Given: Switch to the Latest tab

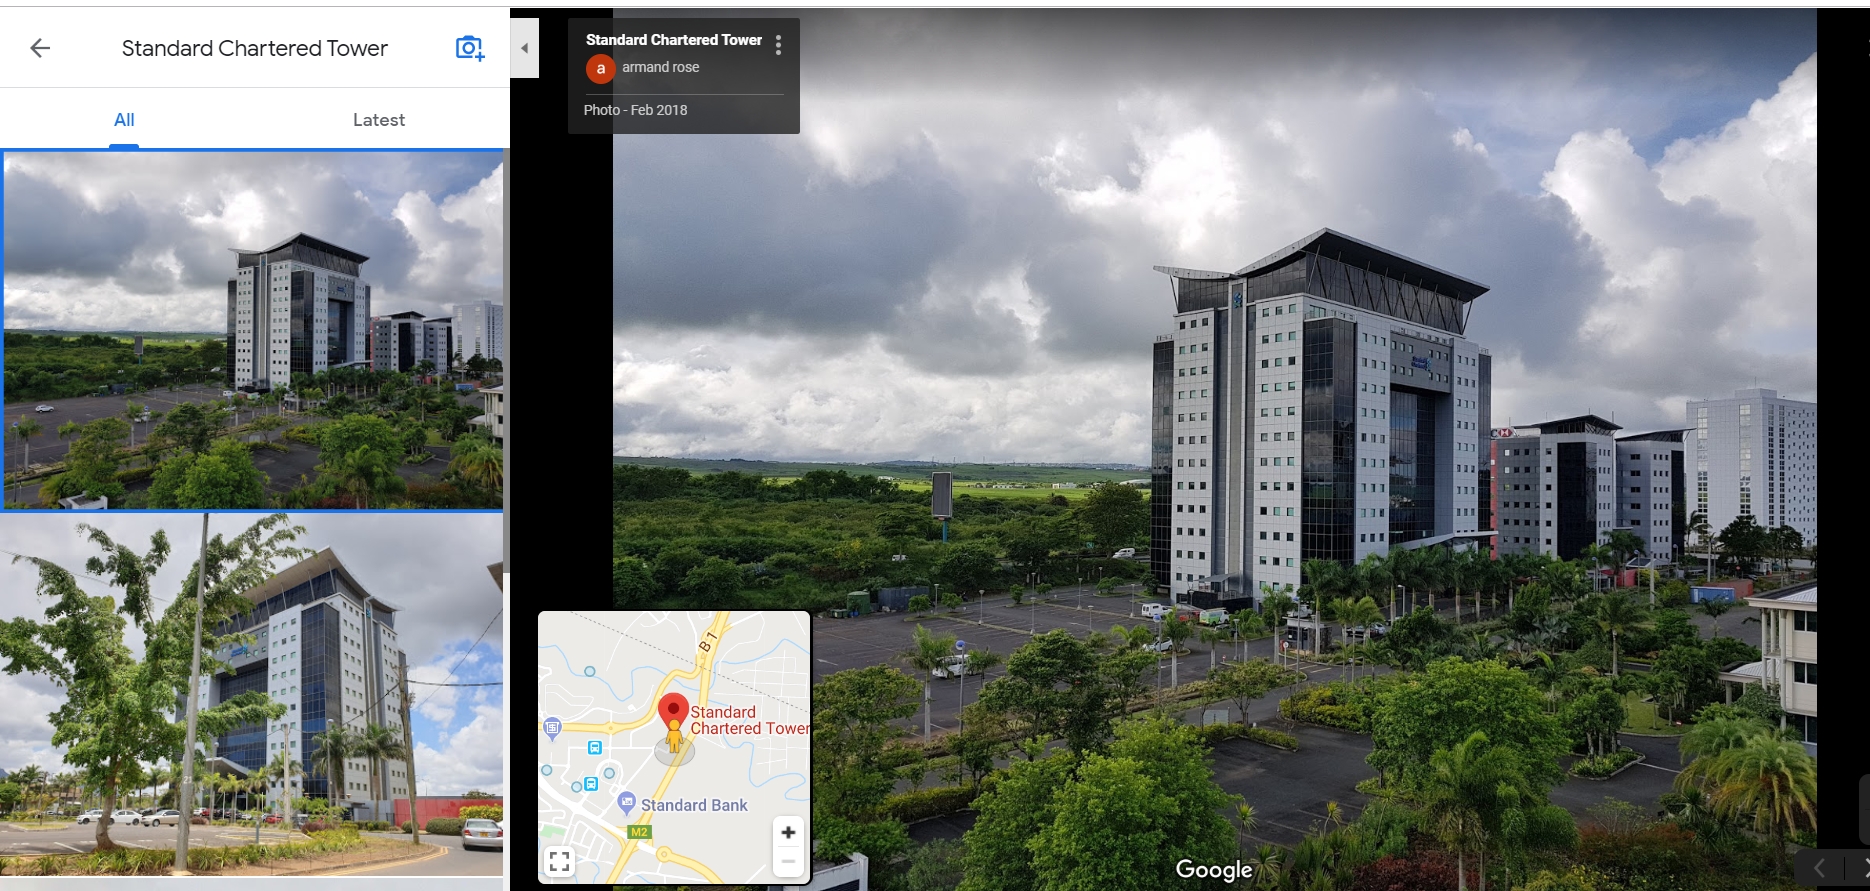Looking at the screenshot, I should tap(378, 120).
